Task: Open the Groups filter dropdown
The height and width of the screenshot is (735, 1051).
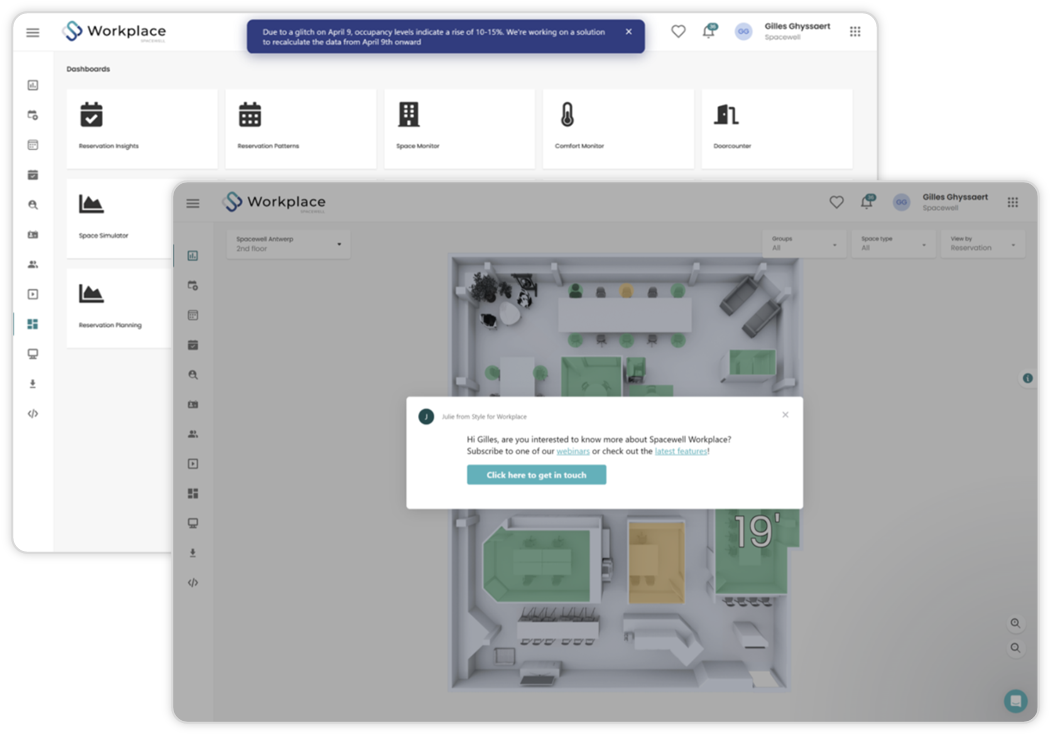Action: click(804, 244)
